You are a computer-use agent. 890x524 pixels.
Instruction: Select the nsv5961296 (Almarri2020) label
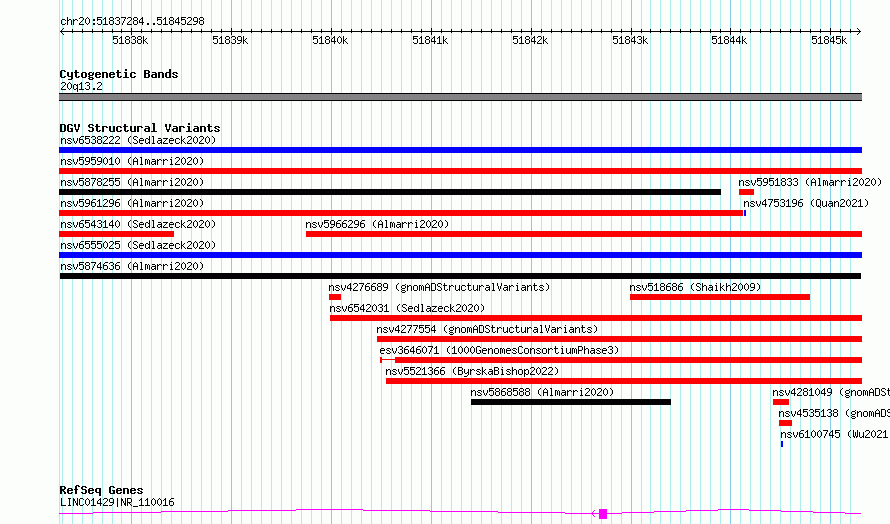[x=132, y=203]
